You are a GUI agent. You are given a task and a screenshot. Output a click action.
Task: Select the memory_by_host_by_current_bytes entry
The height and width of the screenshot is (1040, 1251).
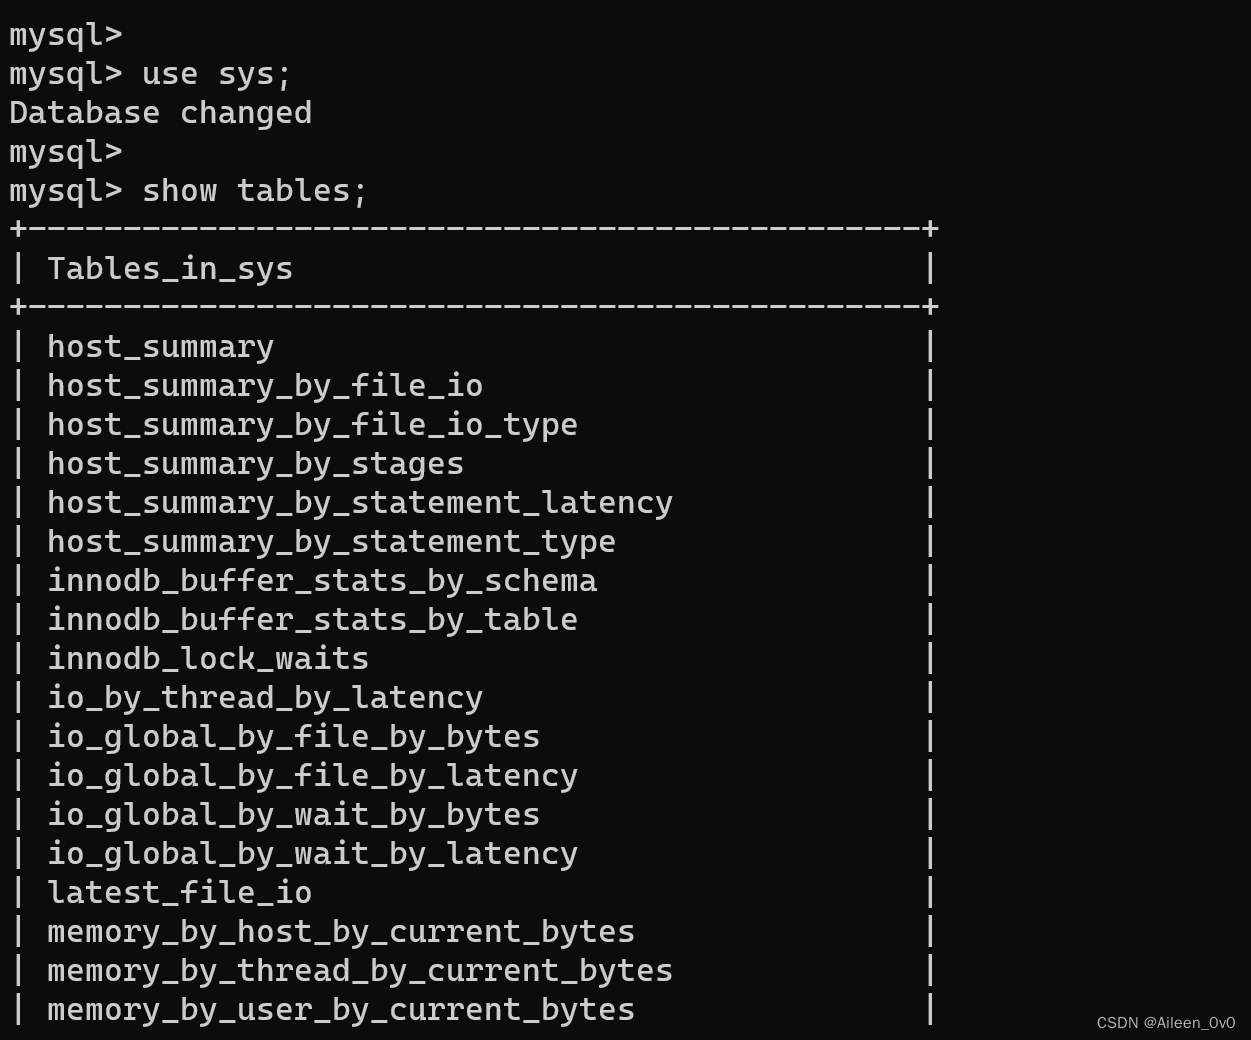[x=340, y=932]
